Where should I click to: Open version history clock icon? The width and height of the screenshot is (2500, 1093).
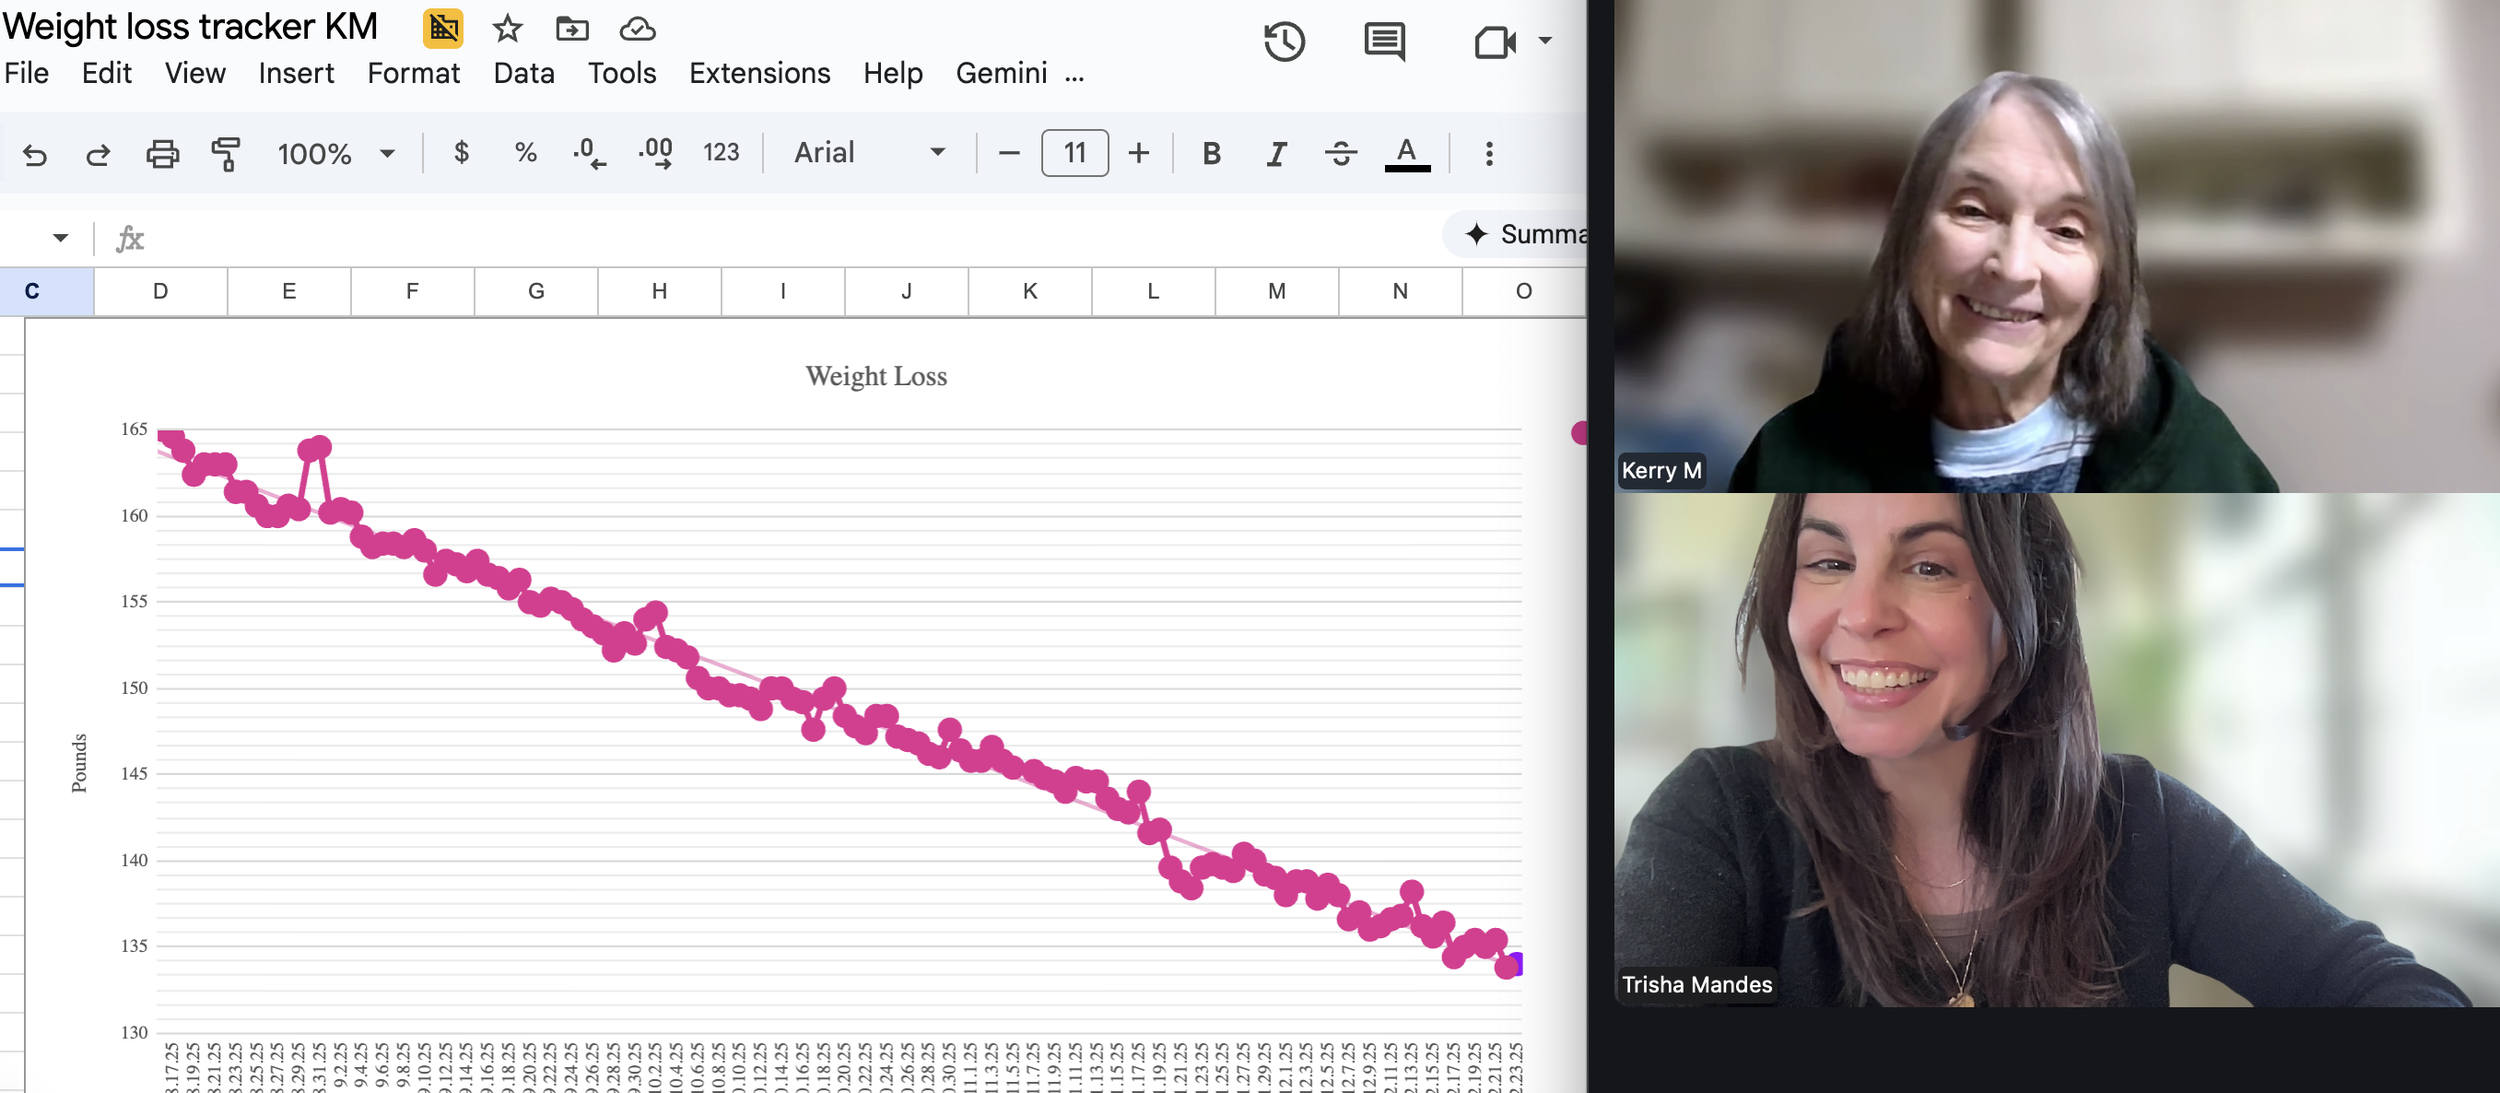click(x=1284, y=42)
